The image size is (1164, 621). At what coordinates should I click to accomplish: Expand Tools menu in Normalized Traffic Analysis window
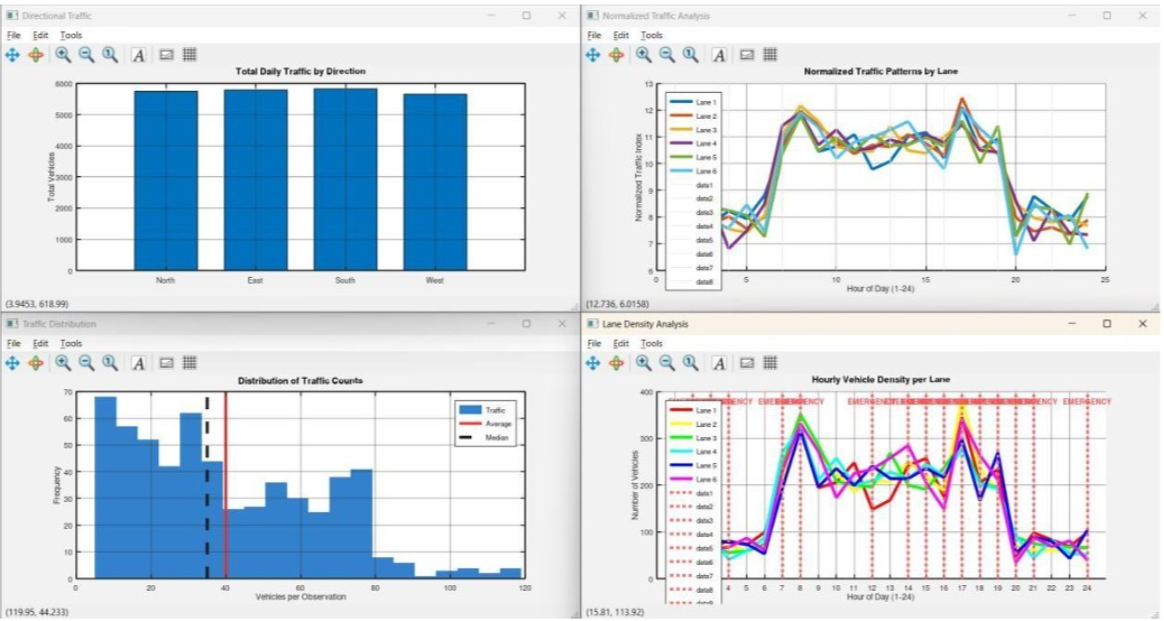(651, 35)
